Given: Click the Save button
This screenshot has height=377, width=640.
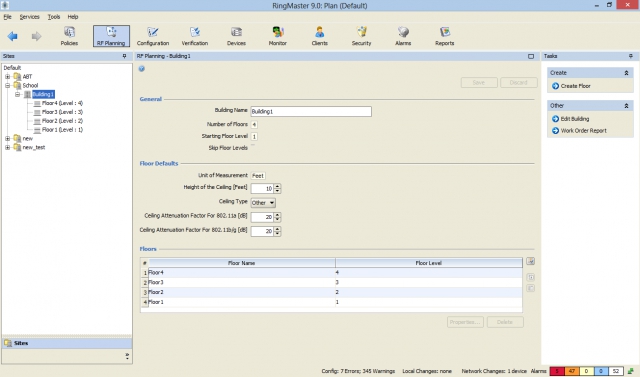Looking at the screenshot, I should pos(479,82).
